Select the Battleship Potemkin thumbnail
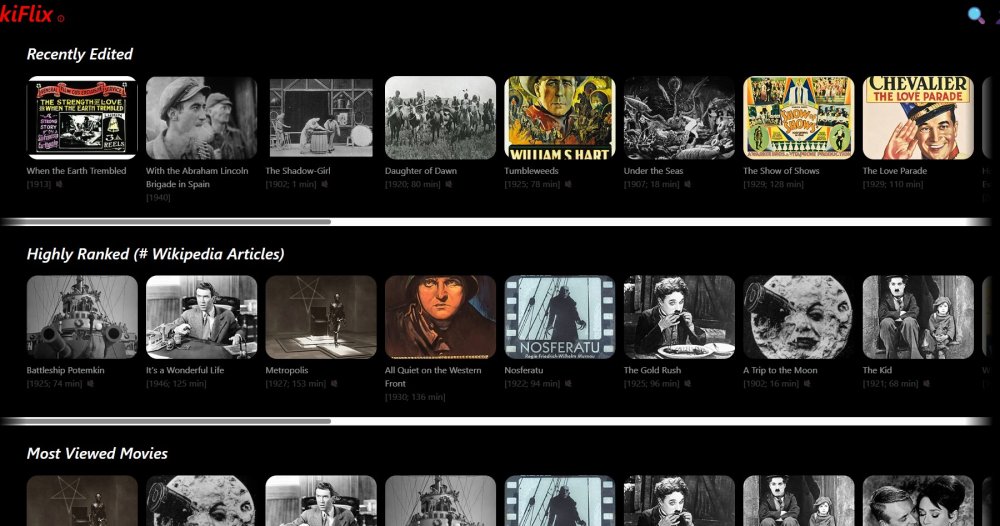 coord(82,317)
